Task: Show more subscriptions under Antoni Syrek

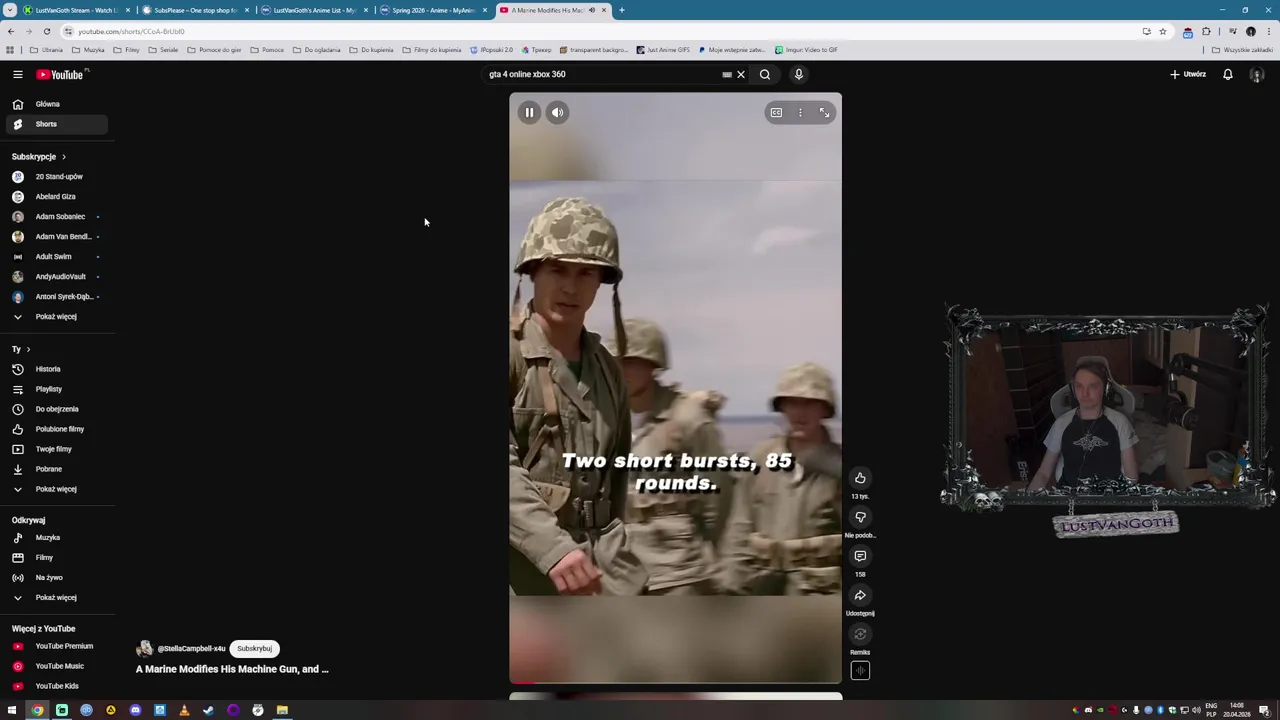Action: coord(56,317)
